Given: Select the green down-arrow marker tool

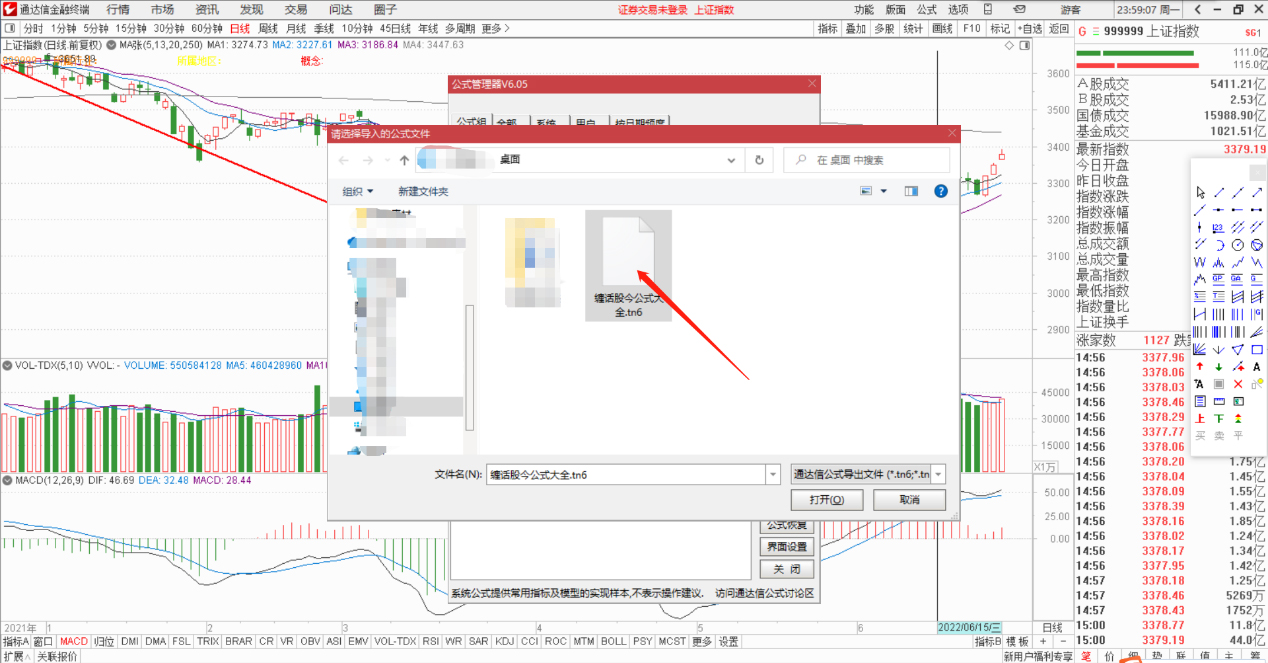Looking at the screenshot, I should tap(1219, 366).
